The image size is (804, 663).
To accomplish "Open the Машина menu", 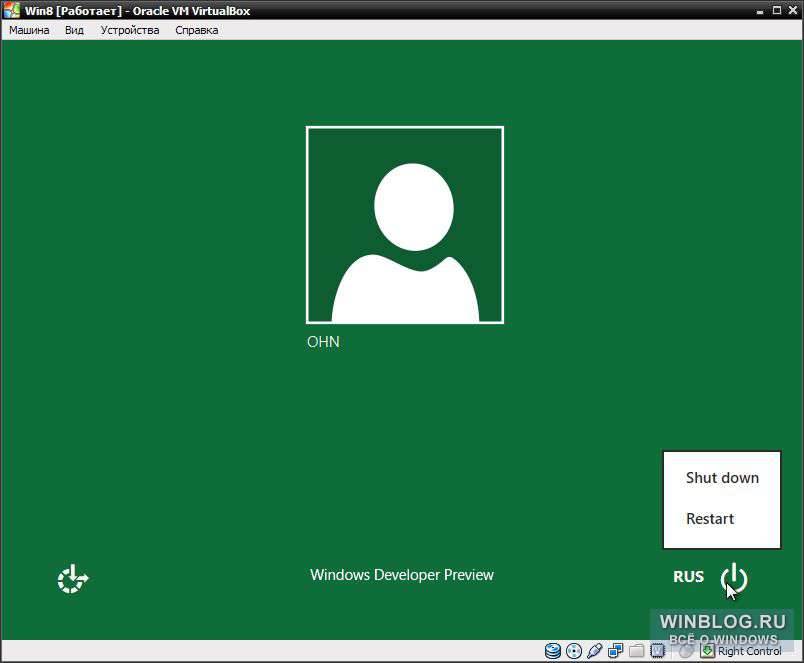I will point(29,30).
